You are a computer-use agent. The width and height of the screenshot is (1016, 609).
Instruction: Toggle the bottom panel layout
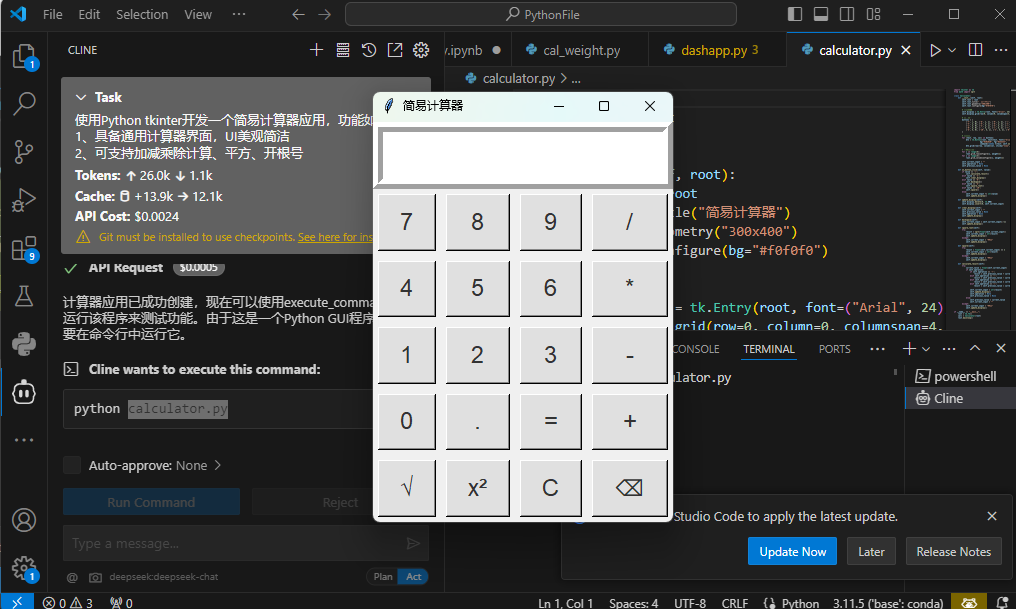(821, 14)
